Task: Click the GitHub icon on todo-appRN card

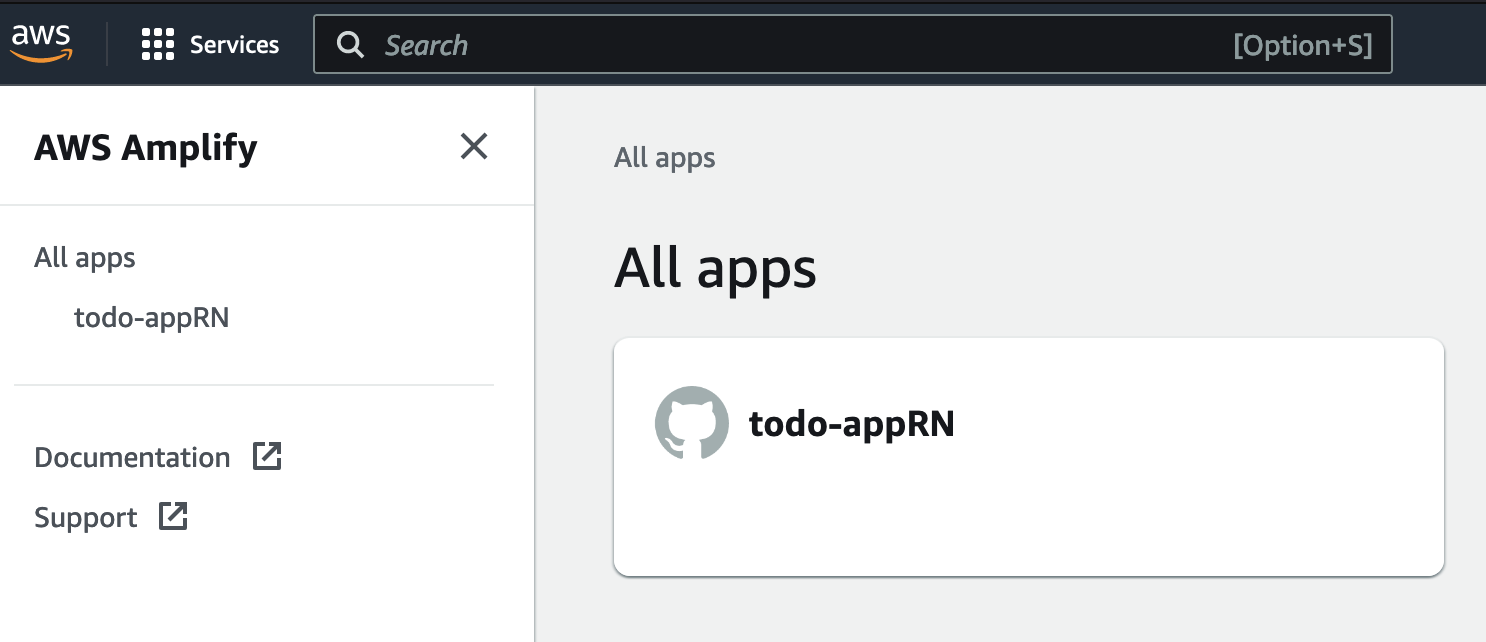Action: click(692, 423)
